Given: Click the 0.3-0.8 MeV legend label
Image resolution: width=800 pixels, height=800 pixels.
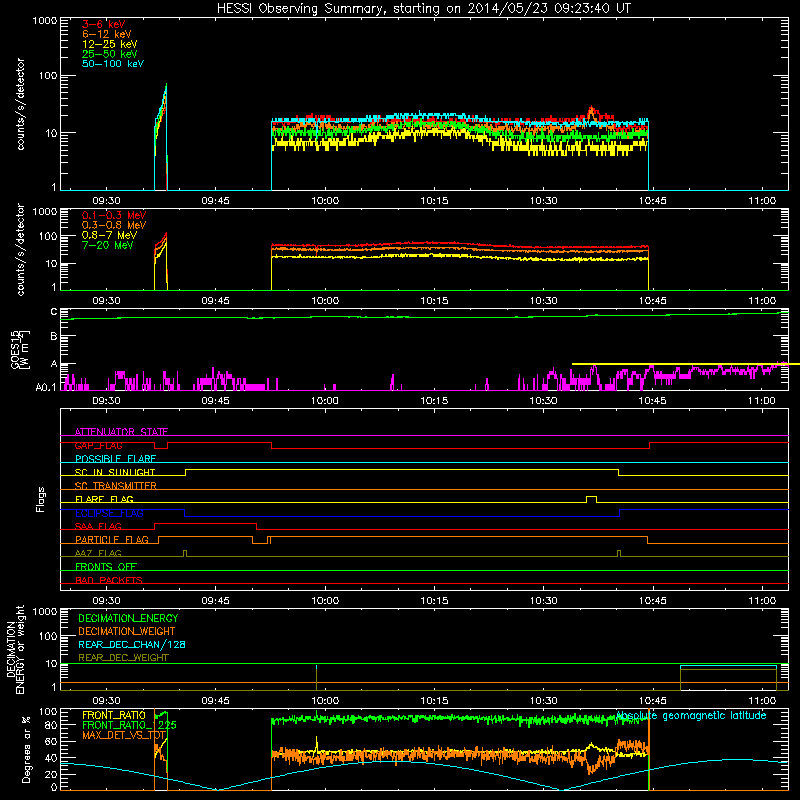Looking at the screenshot, I should (114, 225).
